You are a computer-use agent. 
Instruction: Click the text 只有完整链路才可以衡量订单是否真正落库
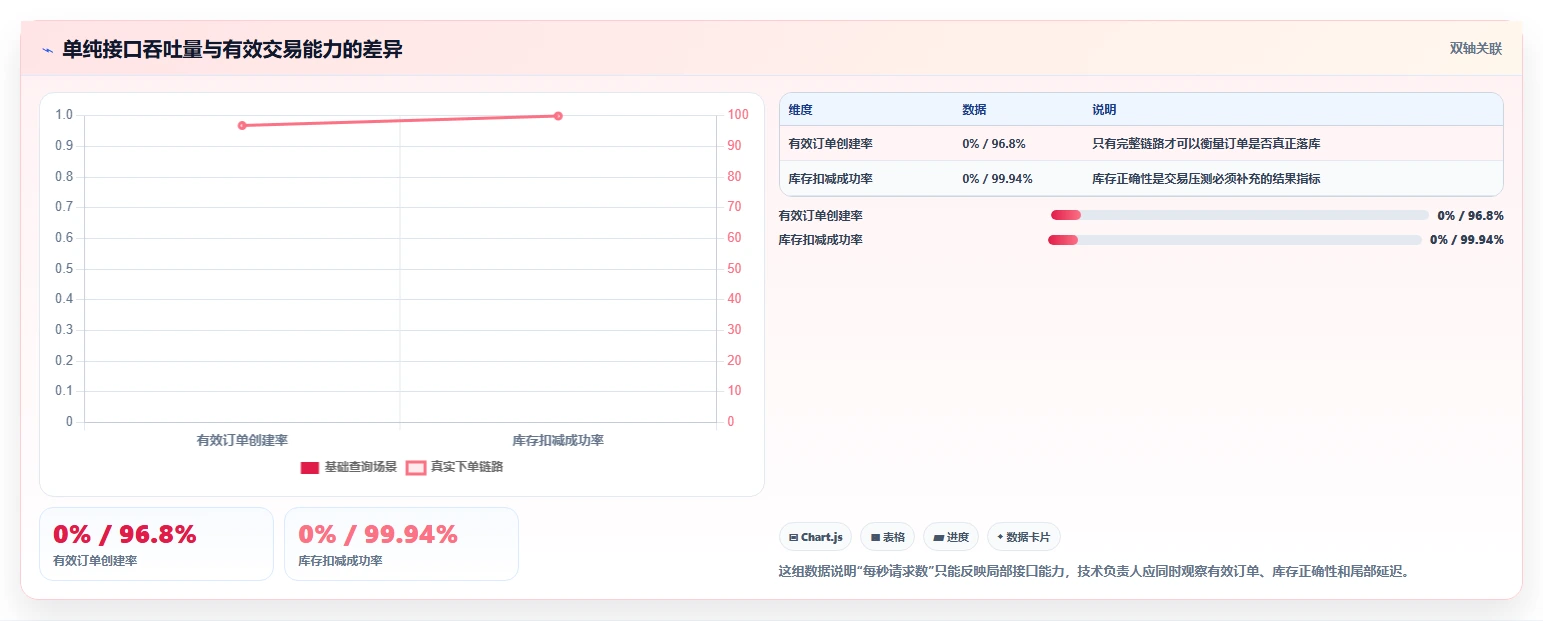point(1206,144)
